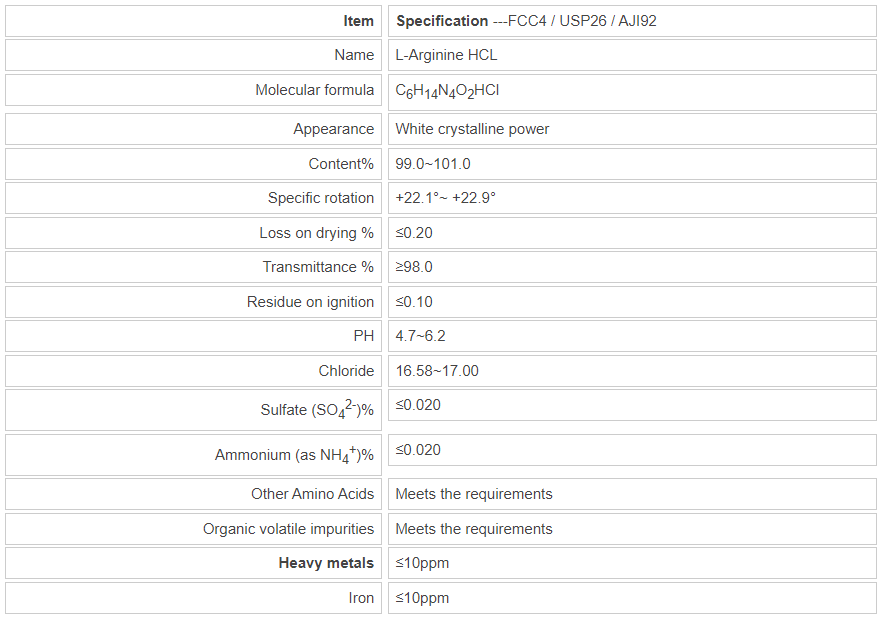
Task: Click the 'Ammonium (as NH4+)%' label
Action: pyautogui.click(x=294, y=455)
